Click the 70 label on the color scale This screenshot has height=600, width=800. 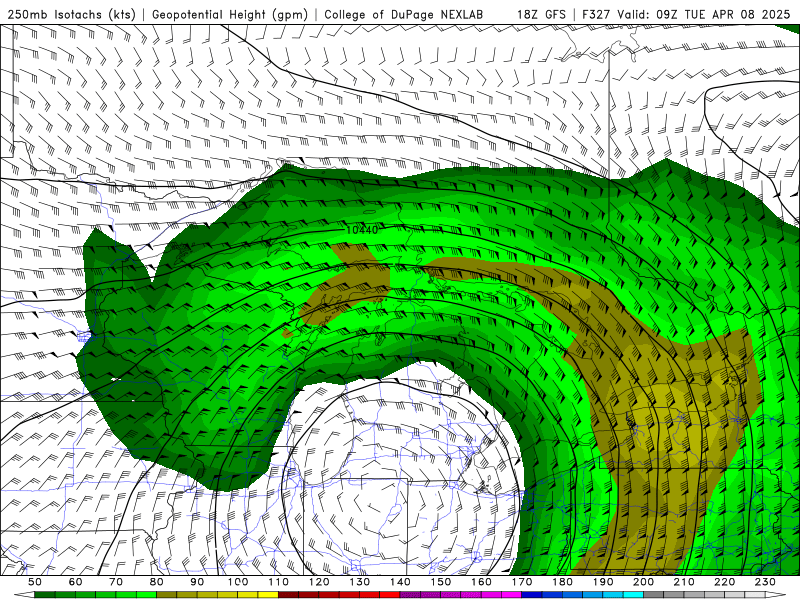pyautogui.click(x=116, y=582)
